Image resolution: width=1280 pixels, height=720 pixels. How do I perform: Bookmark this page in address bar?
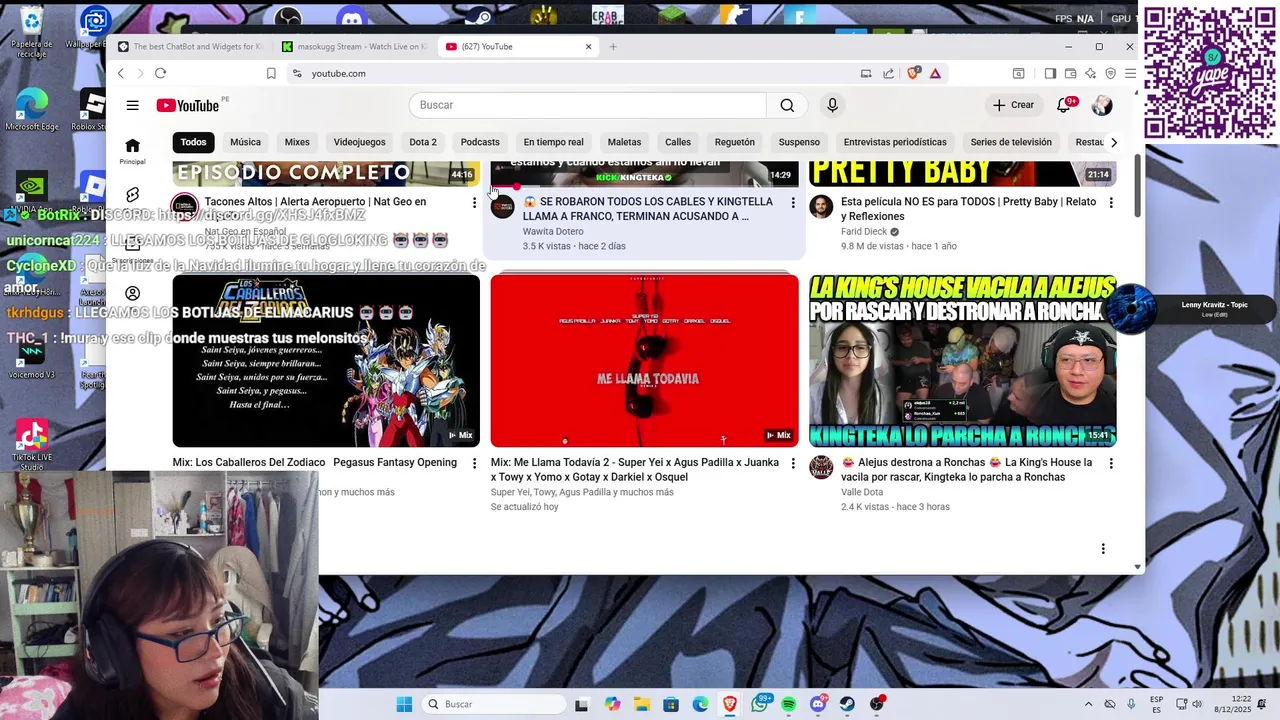[271, 73]
